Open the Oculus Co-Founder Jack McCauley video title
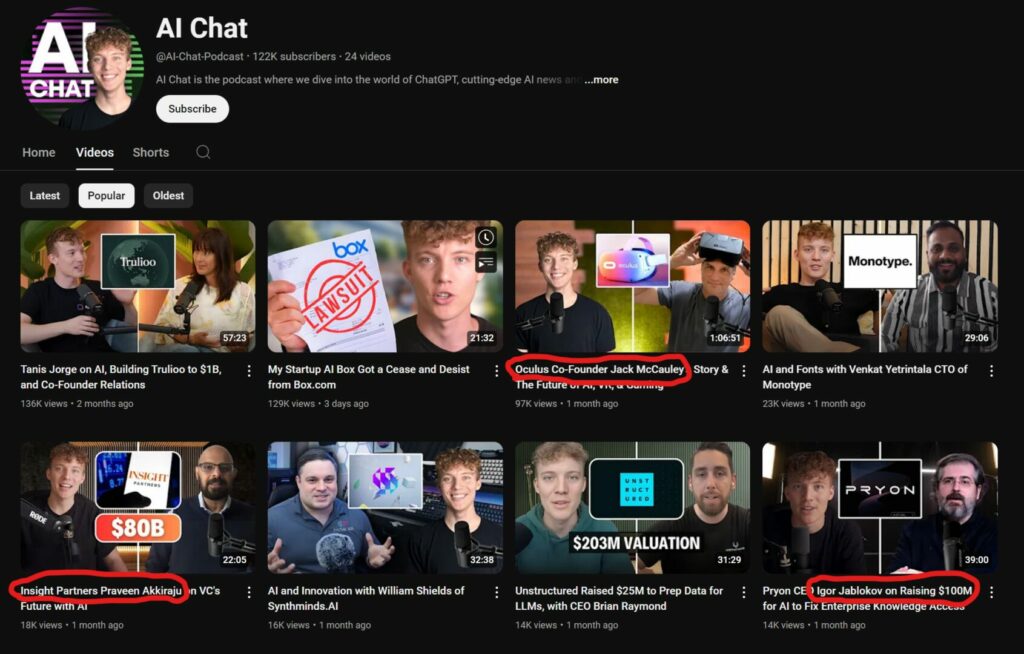The image size is (1024, 654). click(x=600, y=370)
